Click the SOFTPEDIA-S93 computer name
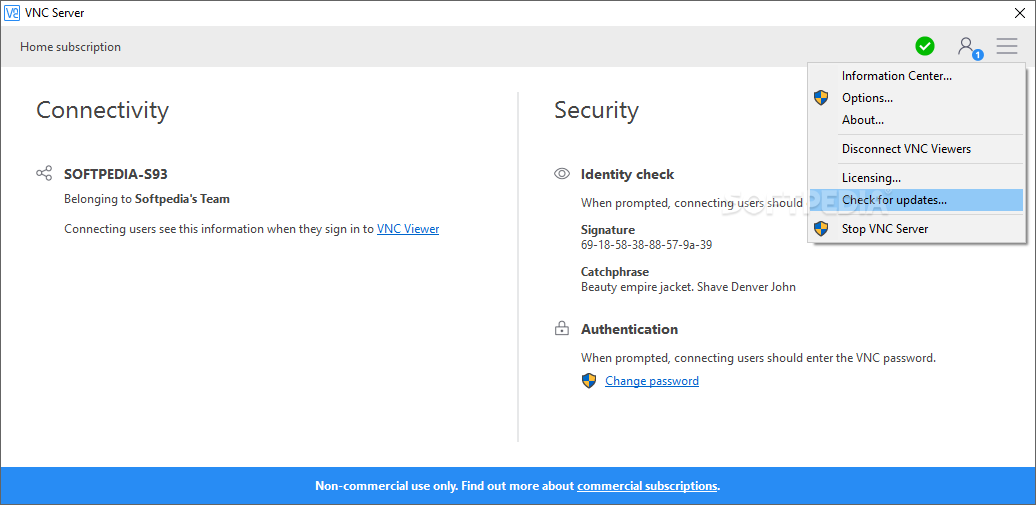The width and height of the screenshot is (1036, 505). [116, 175]
